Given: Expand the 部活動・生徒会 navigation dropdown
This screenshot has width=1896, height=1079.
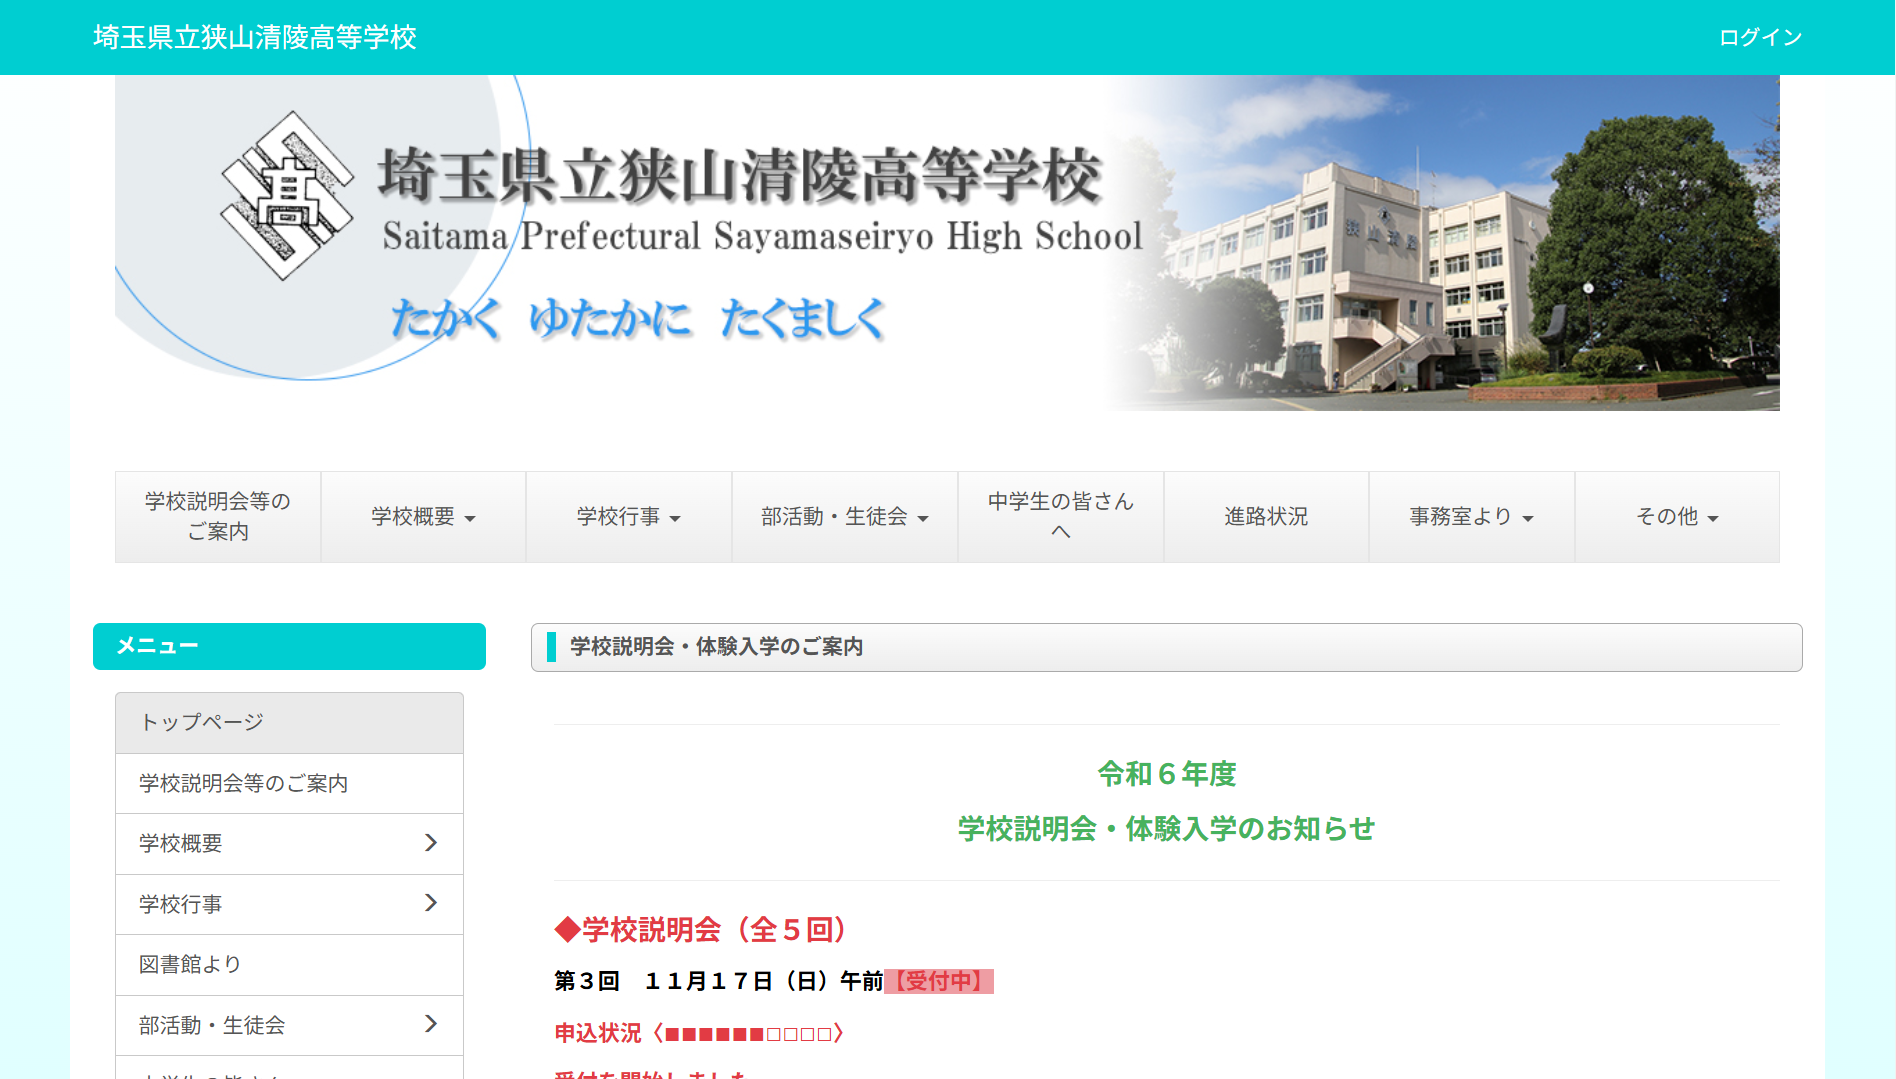Looking at the screenshot, I should tap(845, 516).
